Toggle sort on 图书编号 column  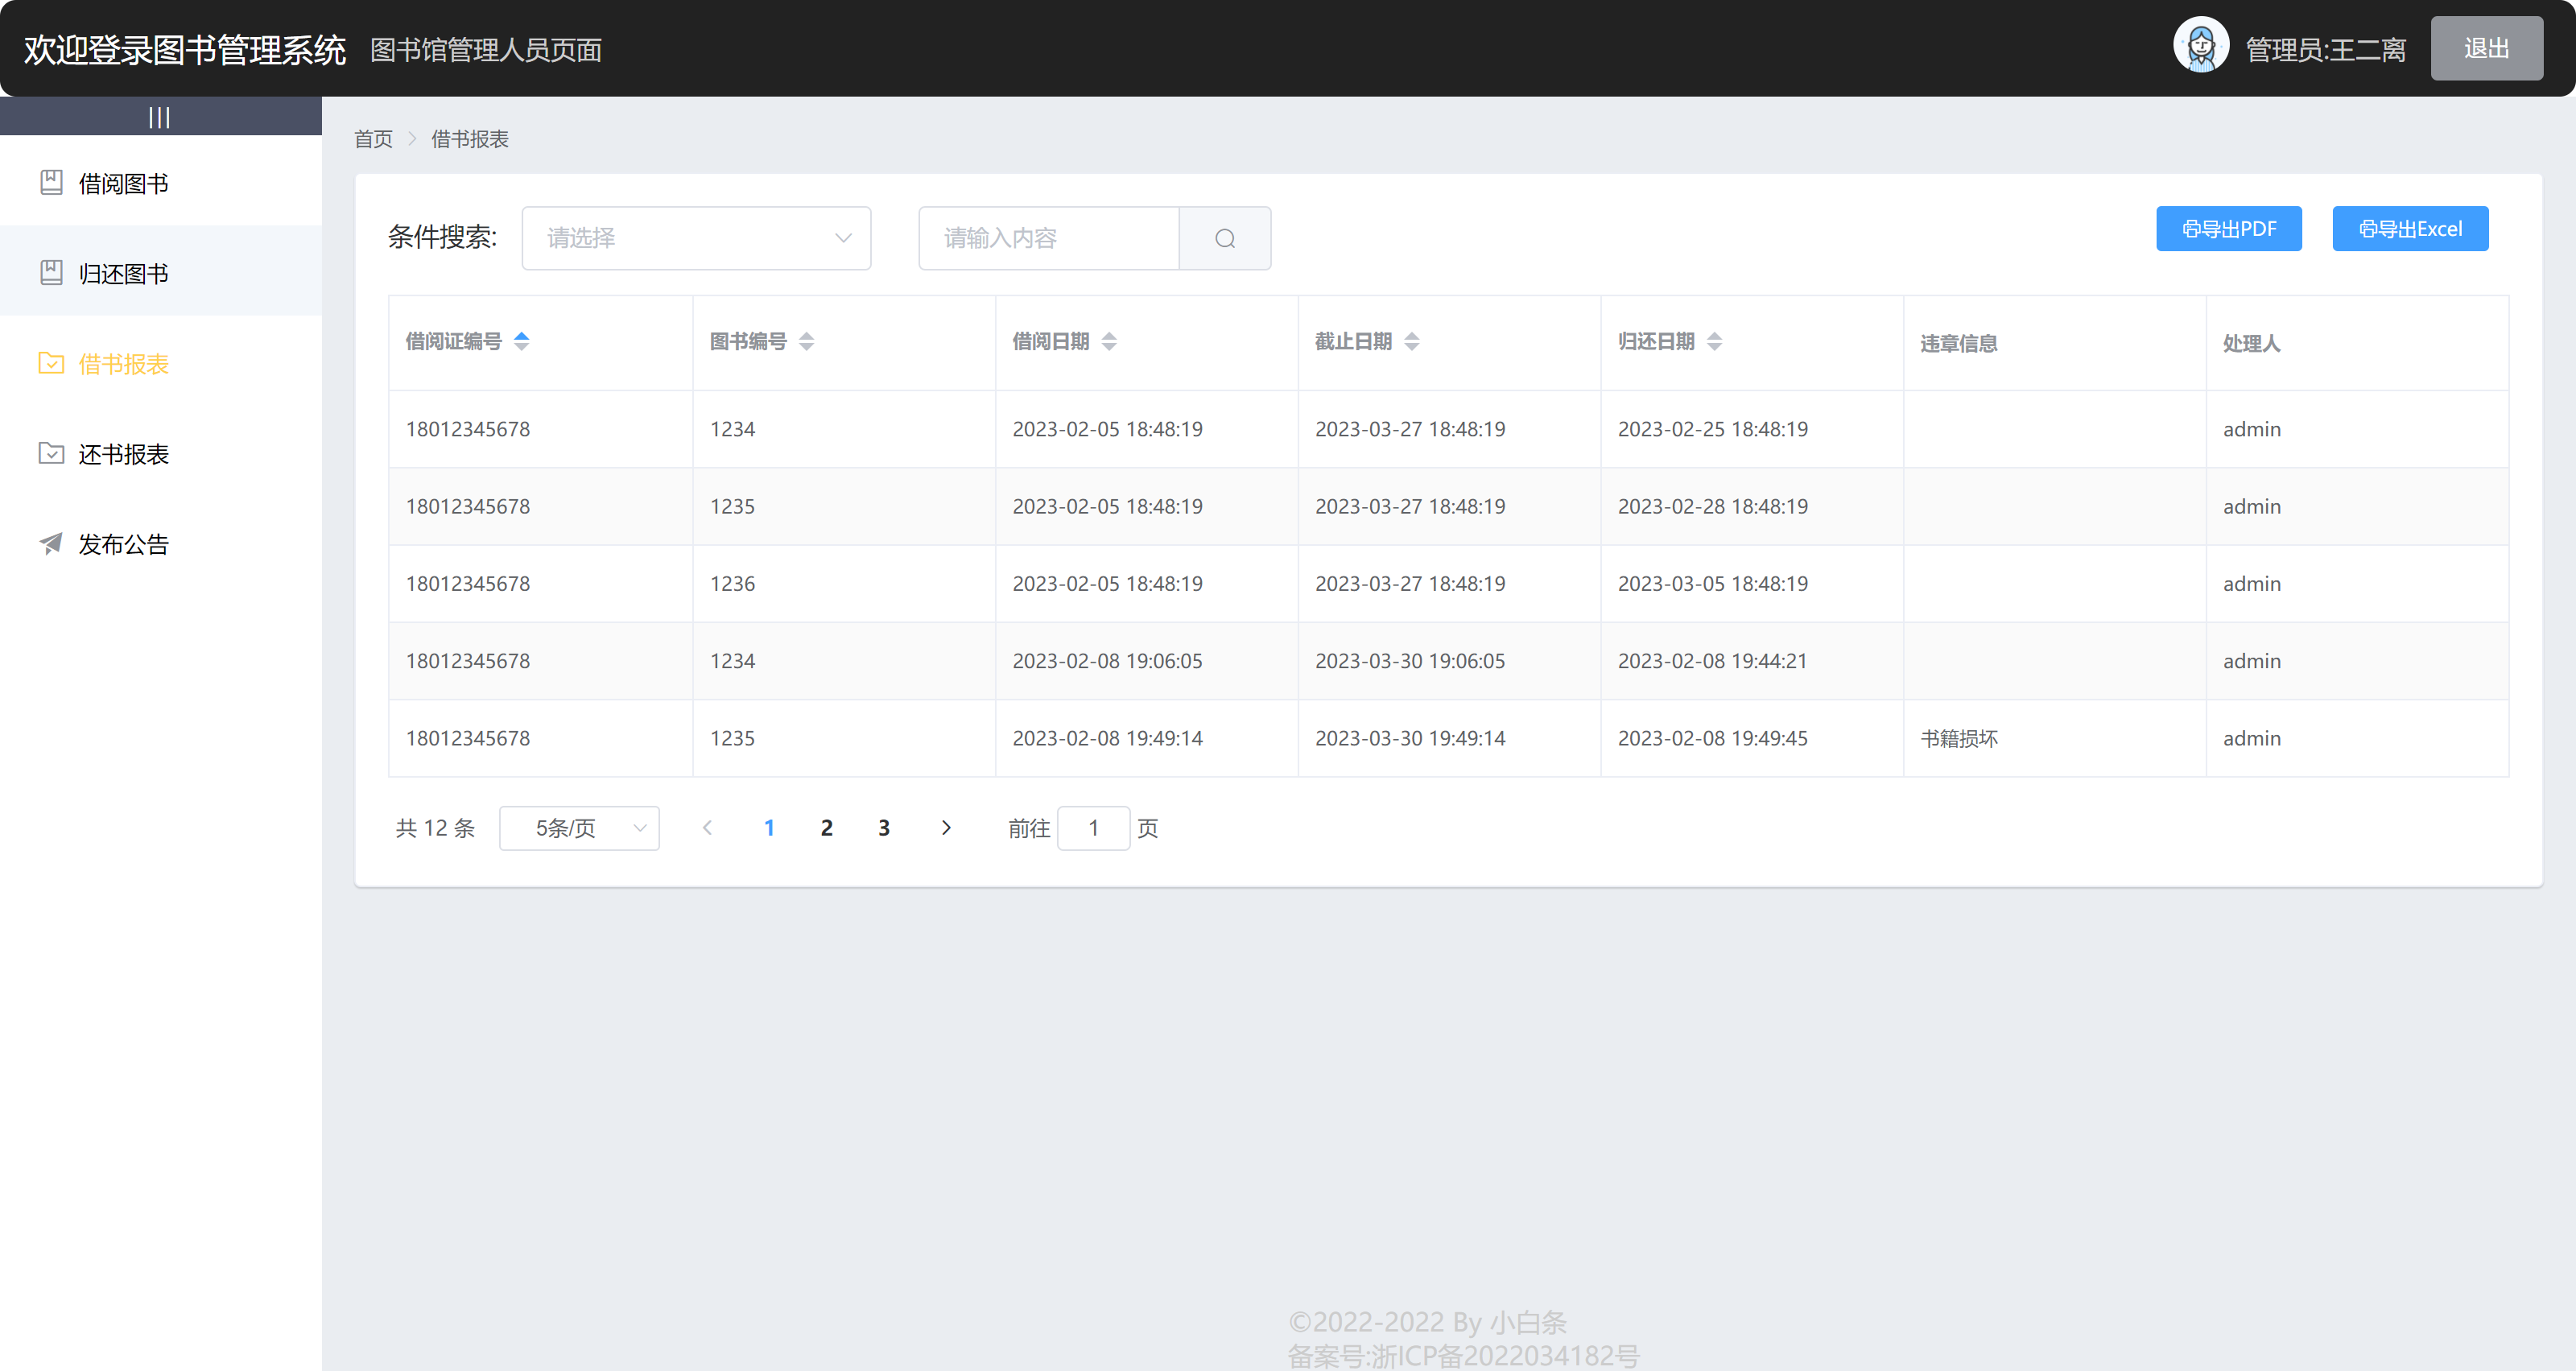tap(806, 341)
